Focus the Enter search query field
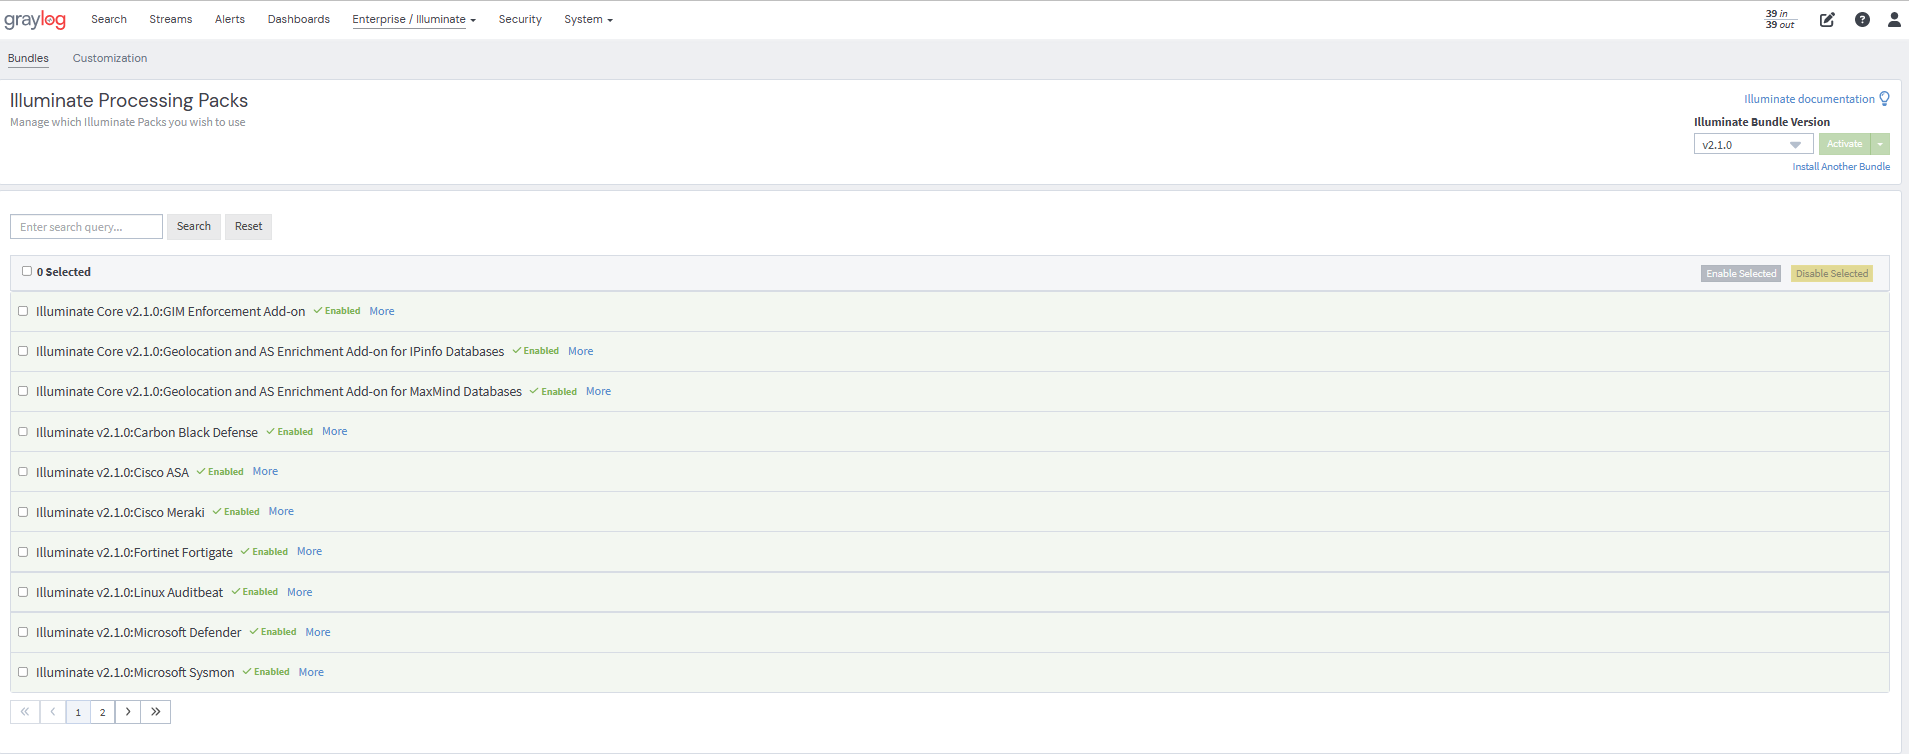This screenshot has height=754, width=1909. (x=86, y=227)
